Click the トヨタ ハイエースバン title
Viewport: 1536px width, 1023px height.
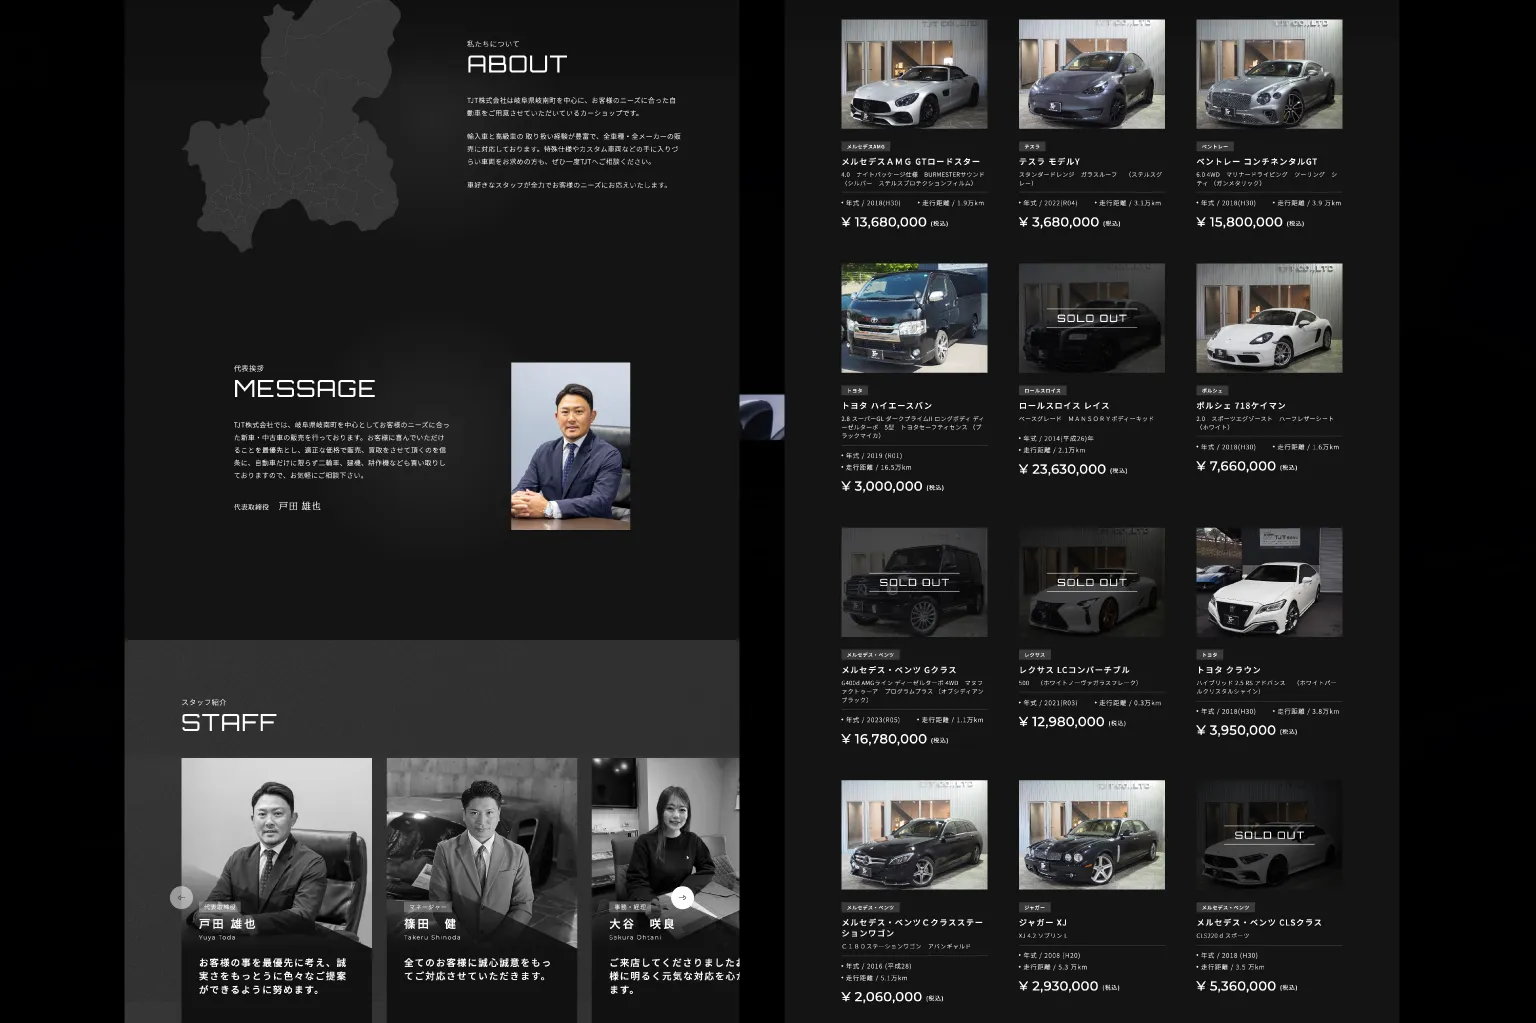pos(887,405)
